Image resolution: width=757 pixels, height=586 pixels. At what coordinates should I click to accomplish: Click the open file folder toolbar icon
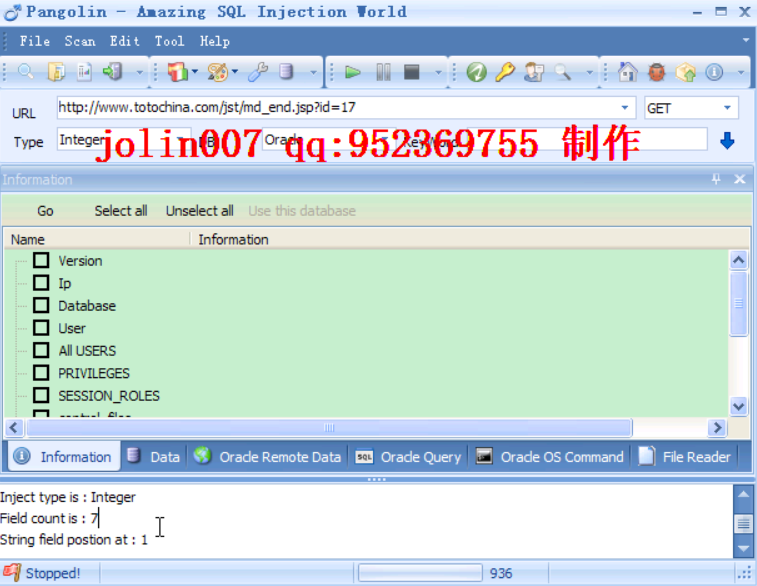(56, 72)
